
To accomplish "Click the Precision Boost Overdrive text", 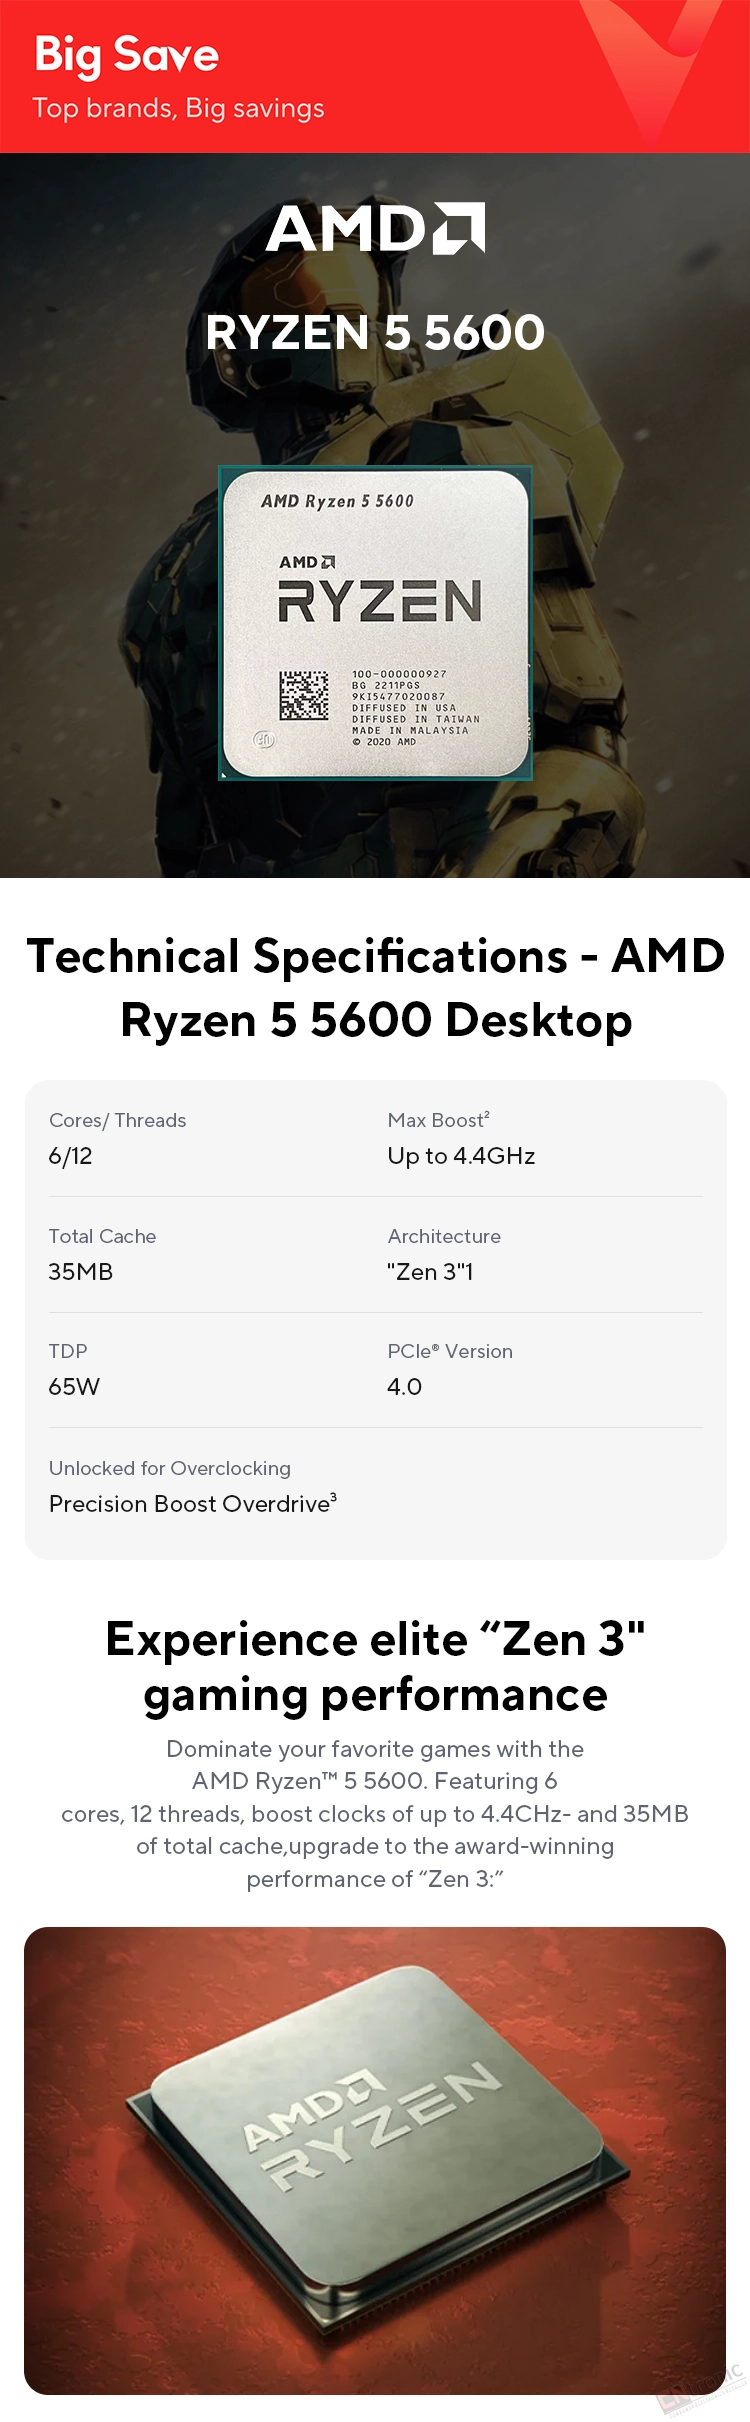I will [x=193, y=1504].
